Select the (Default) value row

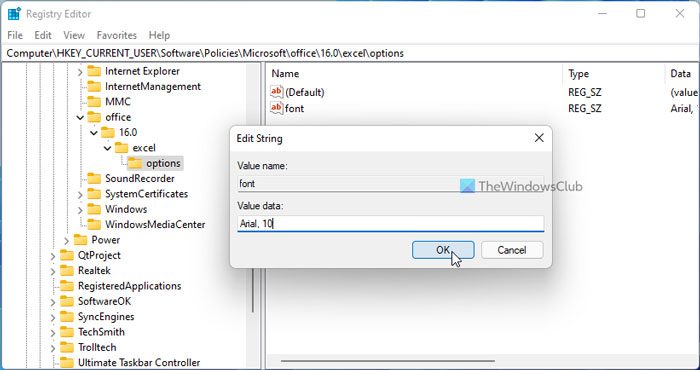click(483, 92)
